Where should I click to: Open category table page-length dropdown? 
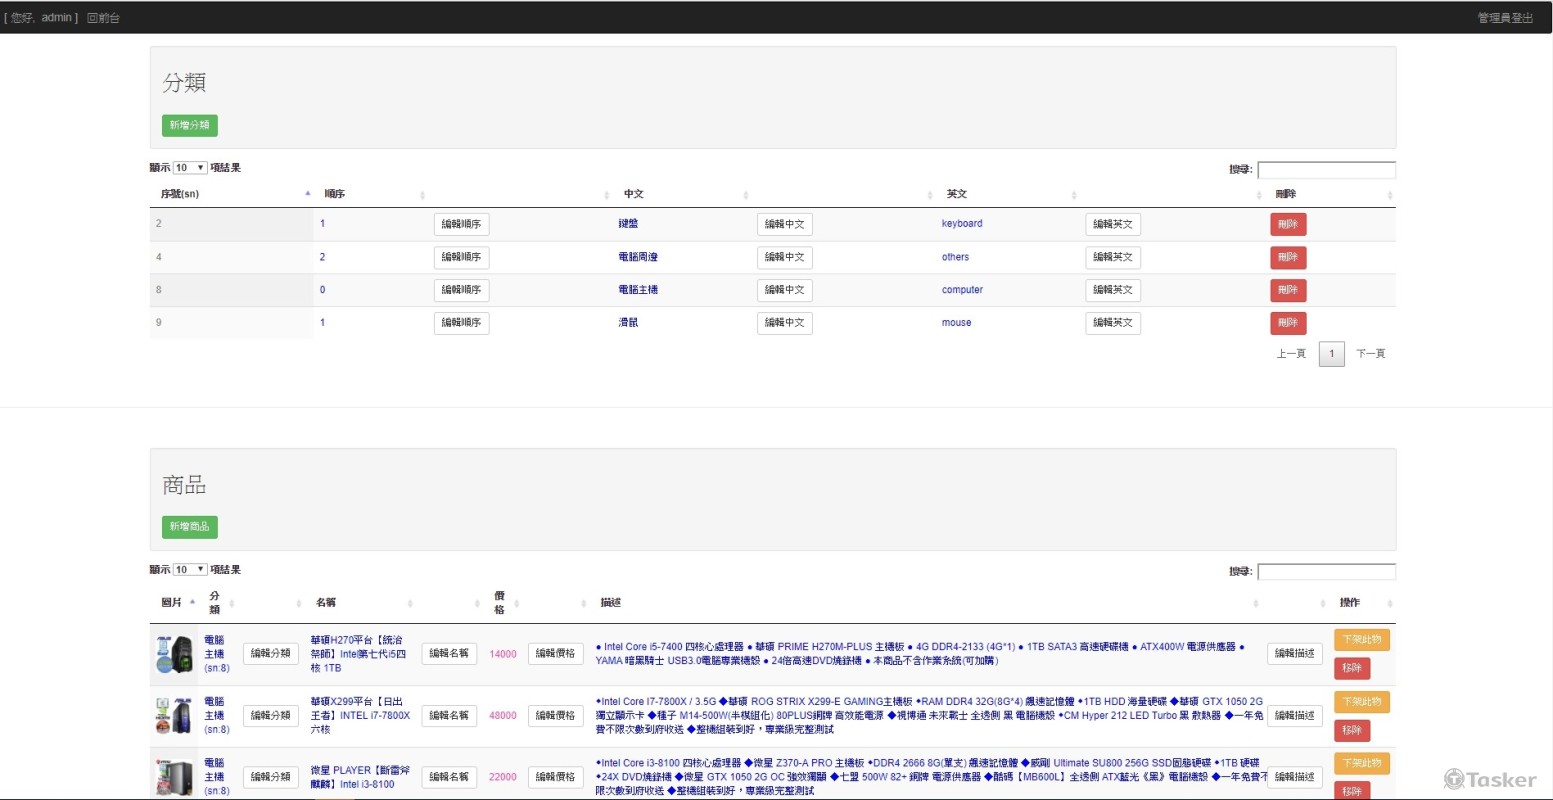pos(190,168)
